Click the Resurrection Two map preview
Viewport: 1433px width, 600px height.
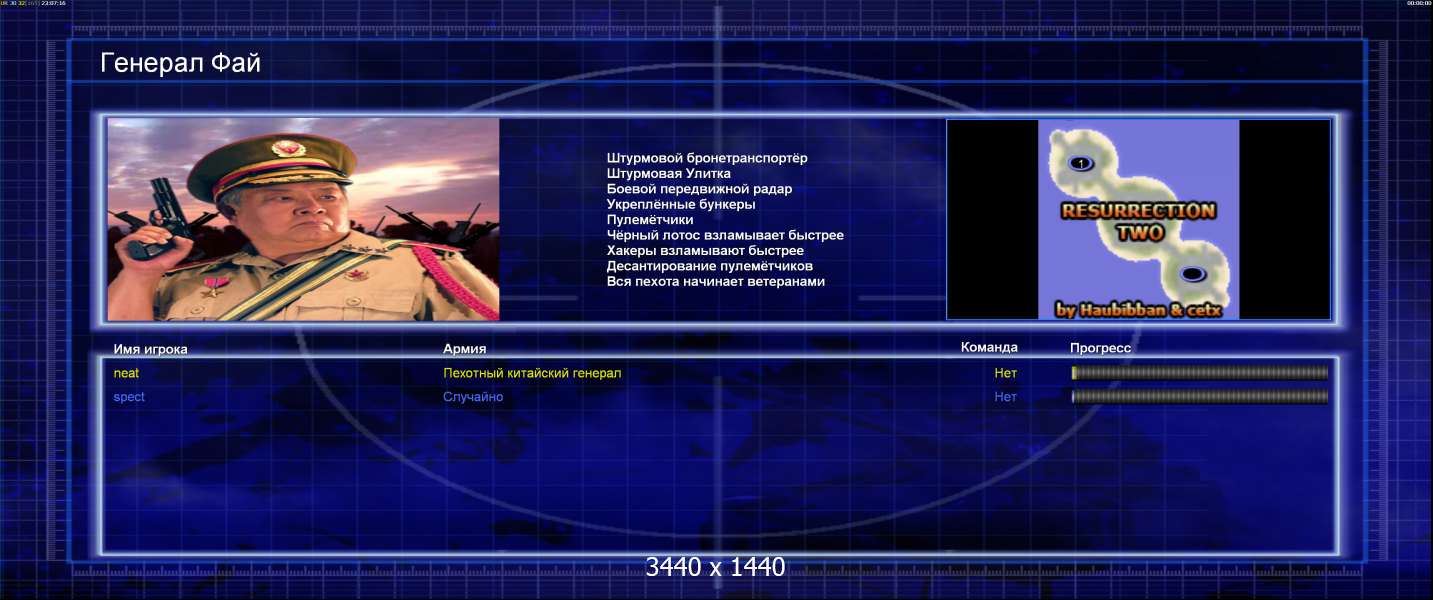pyautogui.click(x=1138, y=219)
